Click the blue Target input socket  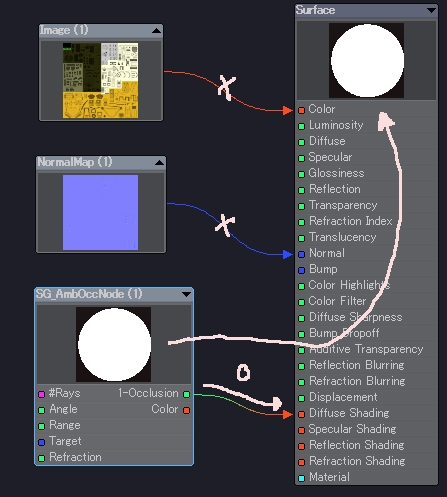pos(41,442)
